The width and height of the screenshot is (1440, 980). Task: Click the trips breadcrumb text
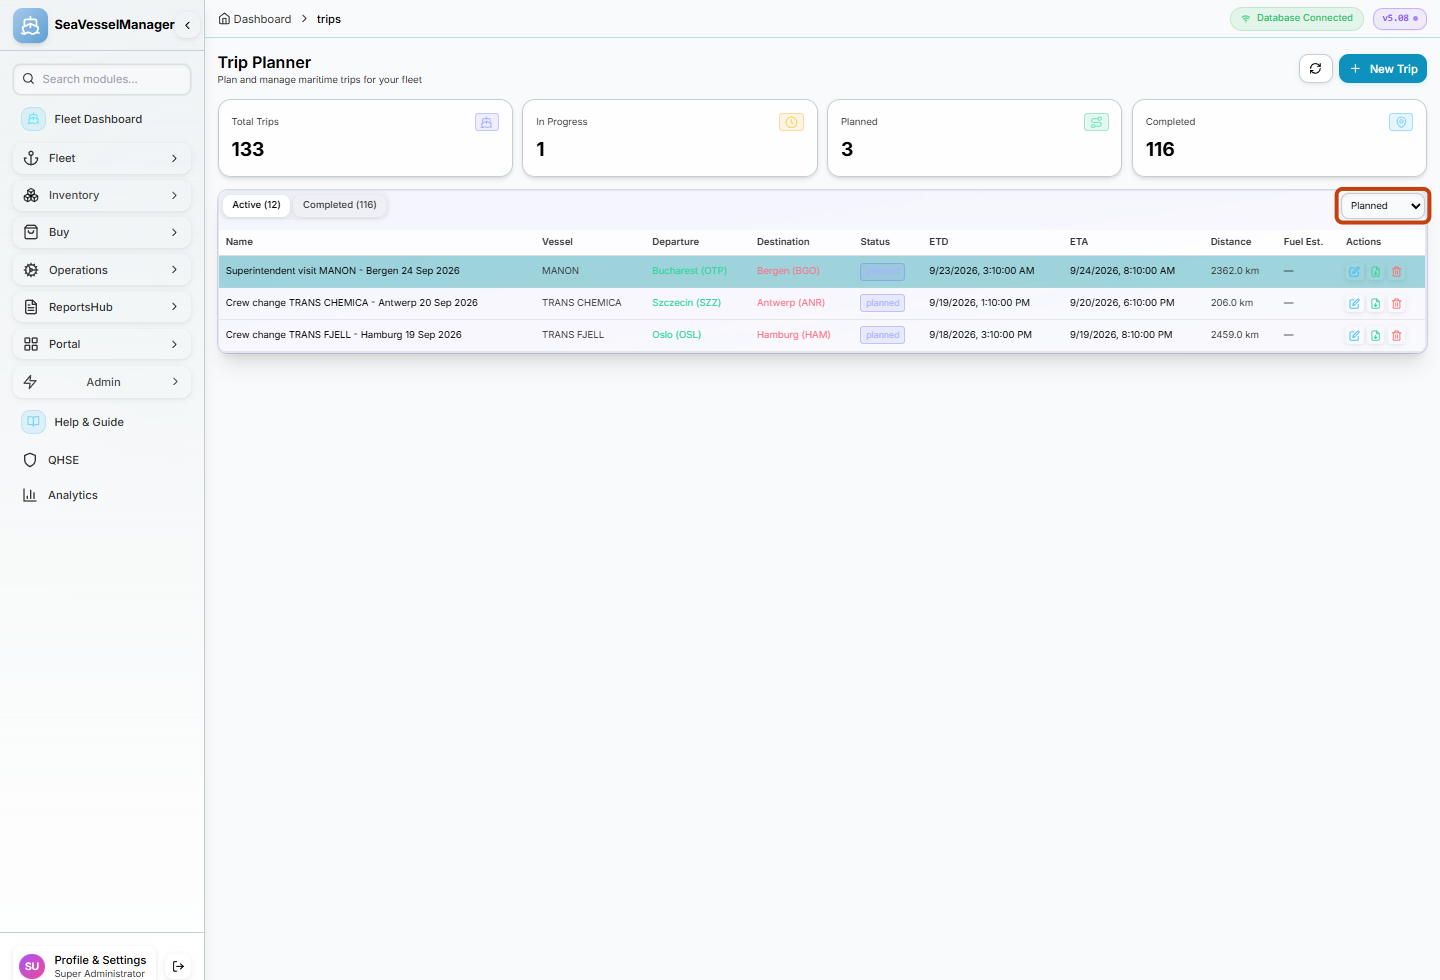pos(329,19)
